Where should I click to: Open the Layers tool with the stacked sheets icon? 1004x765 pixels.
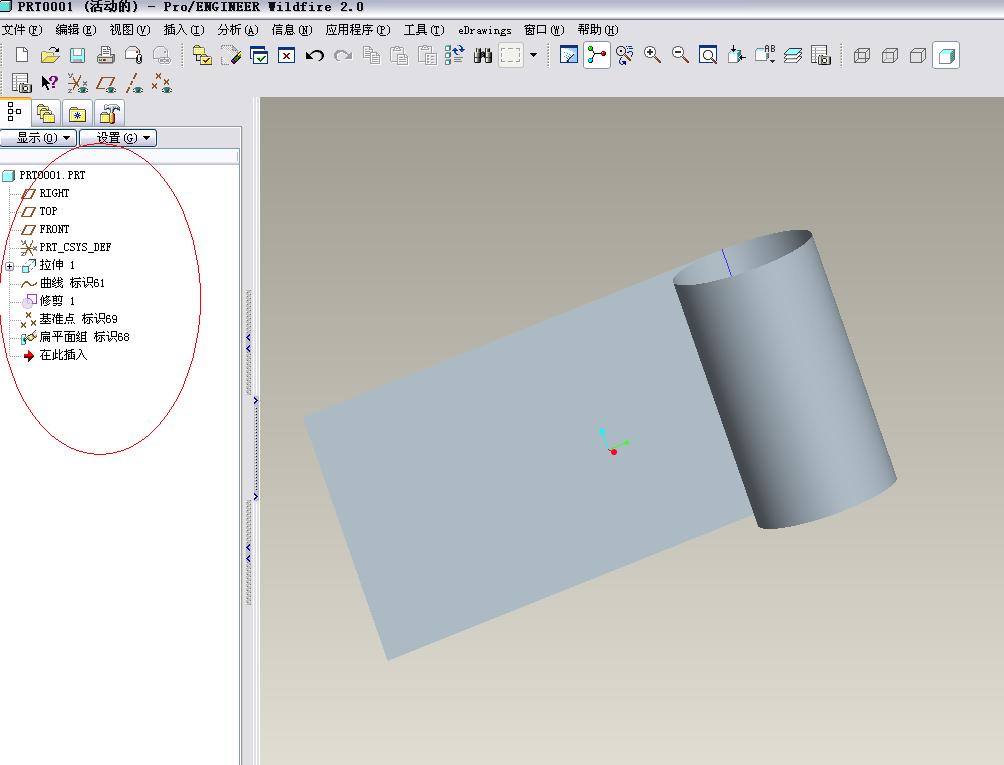[x=793, y=55]
